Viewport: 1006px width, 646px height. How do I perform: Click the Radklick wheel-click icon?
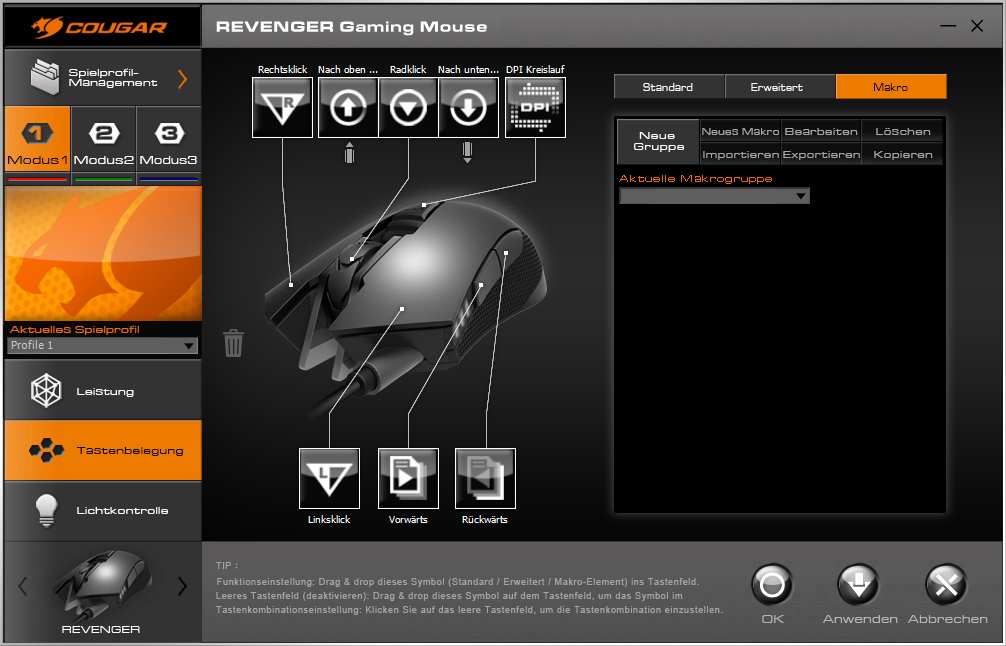408,107
